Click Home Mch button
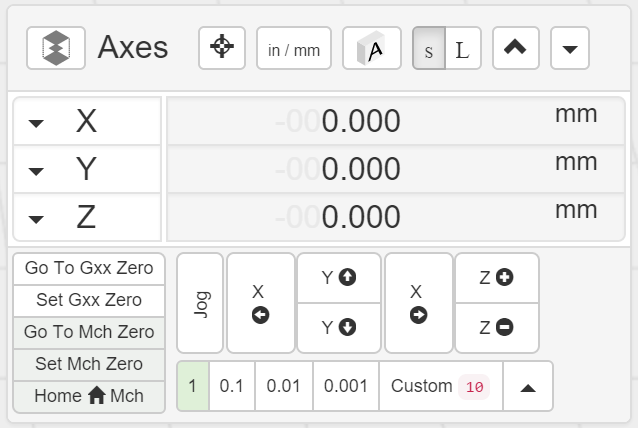 pos(89,396)
